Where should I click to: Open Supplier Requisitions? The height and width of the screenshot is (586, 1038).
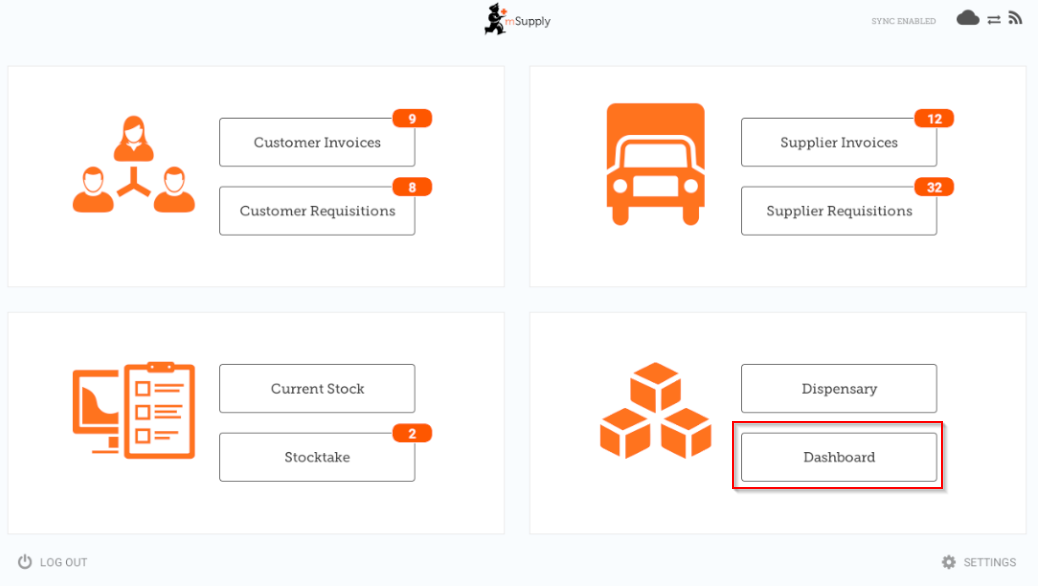click(838, 211)
